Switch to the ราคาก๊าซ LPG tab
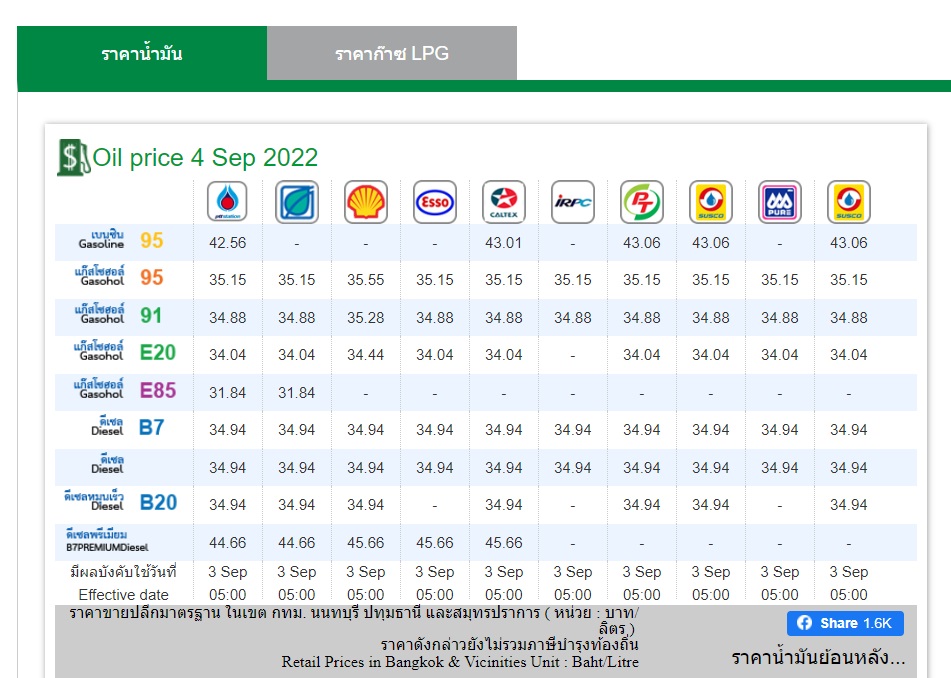951x678 pixels. click(x=392, y=53)
